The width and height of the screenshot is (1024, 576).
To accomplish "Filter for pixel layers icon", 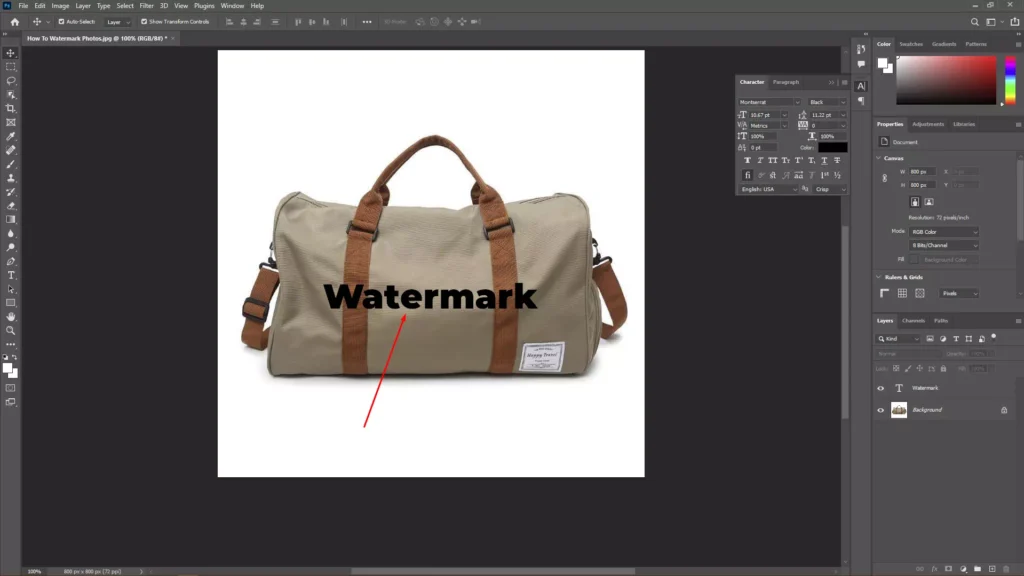I will click(930, 339).
